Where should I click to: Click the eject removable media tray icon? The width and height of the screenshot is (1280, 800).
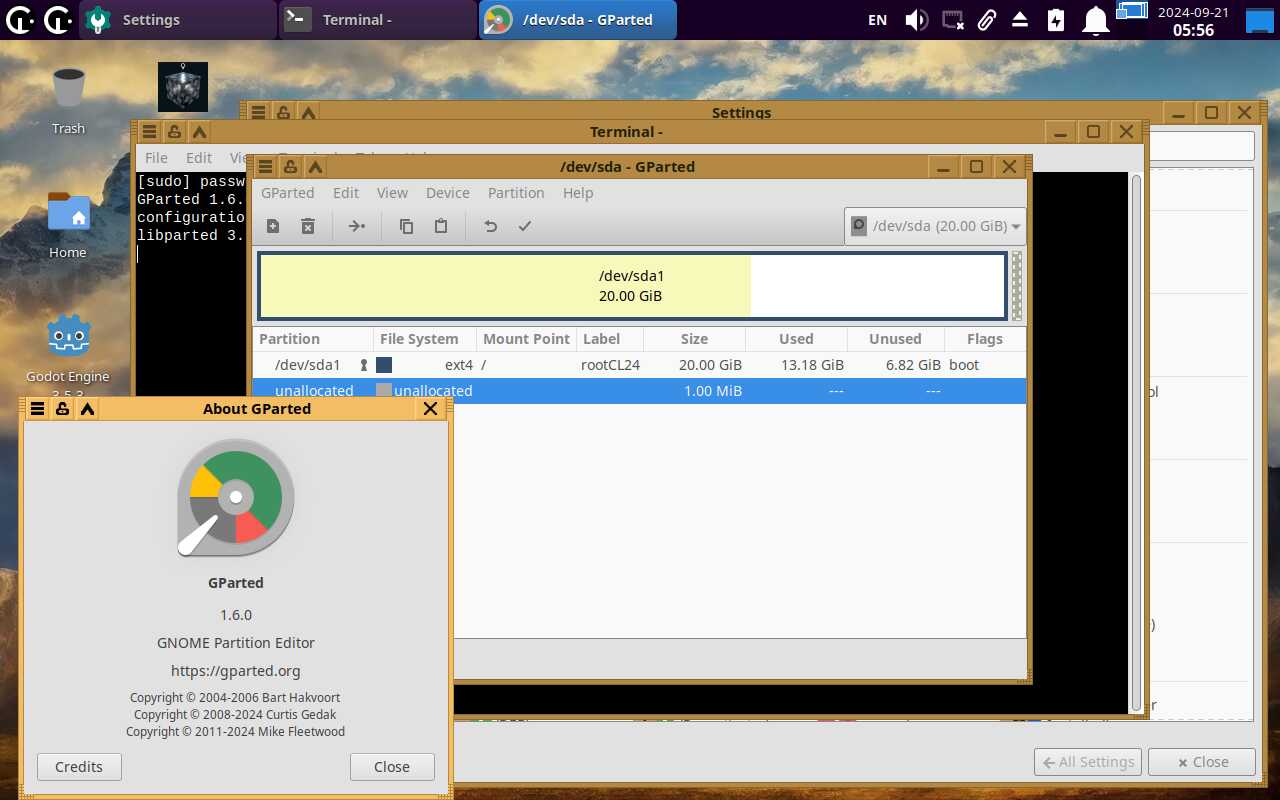click(1020, 20)
